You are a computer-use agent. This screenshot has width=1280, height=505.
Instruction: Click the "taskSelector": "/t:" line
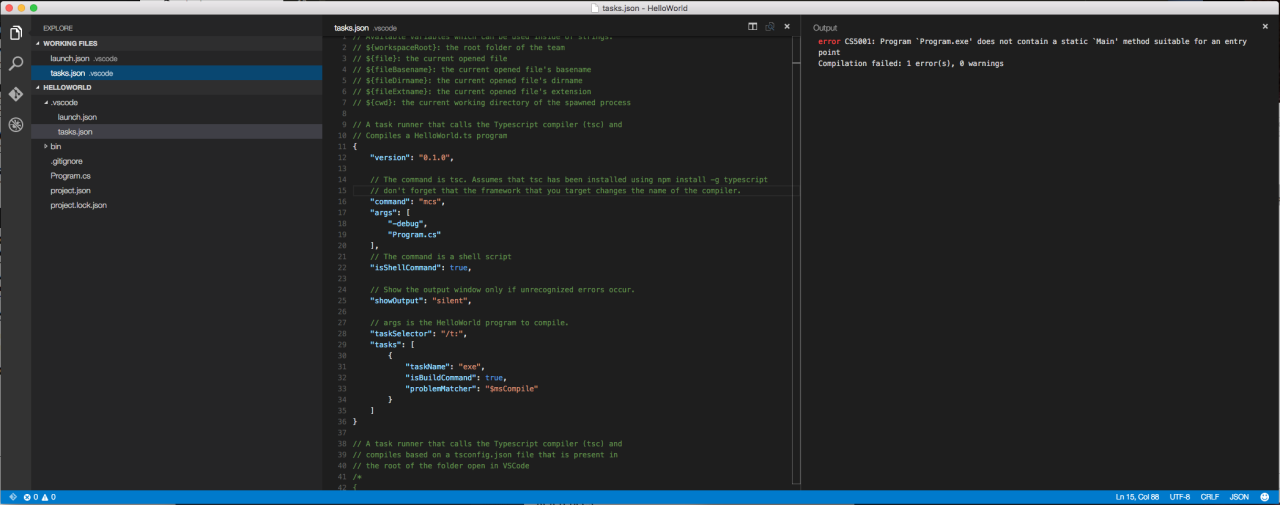418,333
